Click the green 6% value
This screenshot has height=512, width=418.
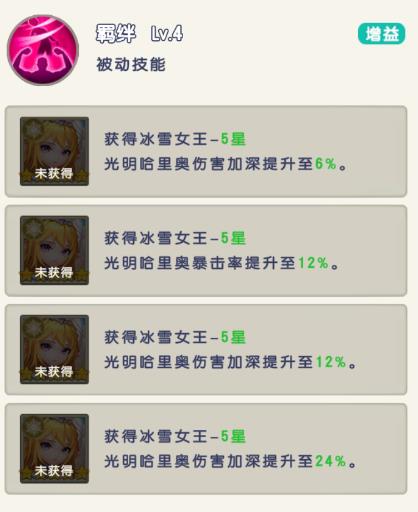[325, 164]
